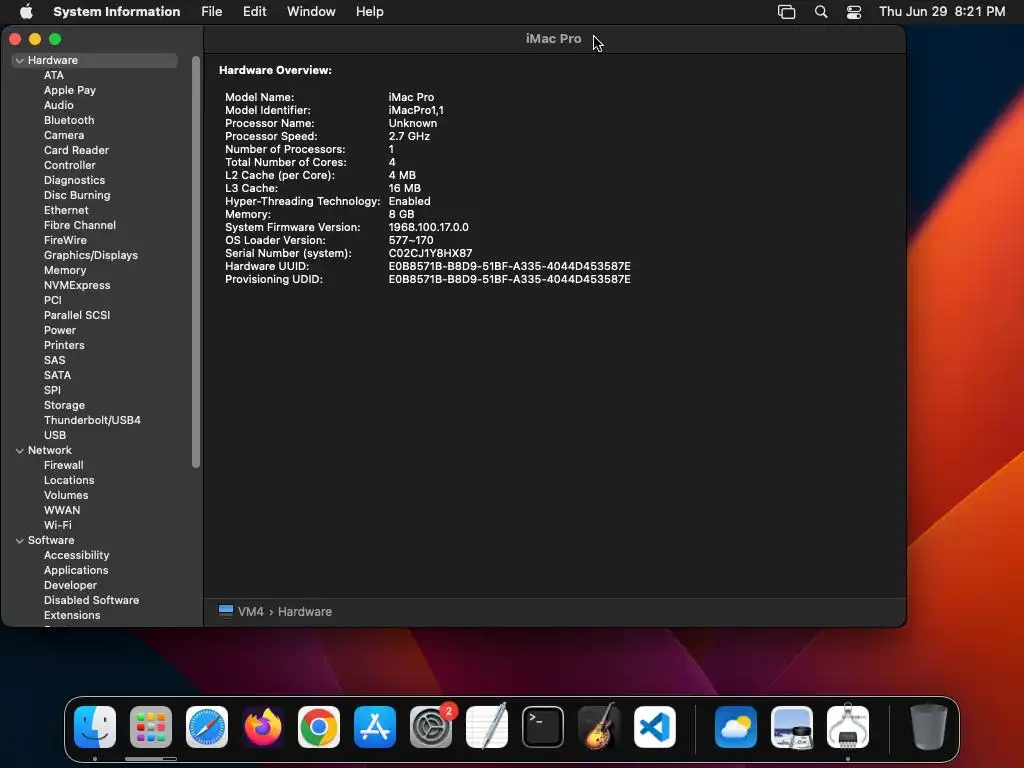The width and height of the screenshot is (1024, 768).
Task: Select Camera in the sidebar
Action: pos(64,135)
